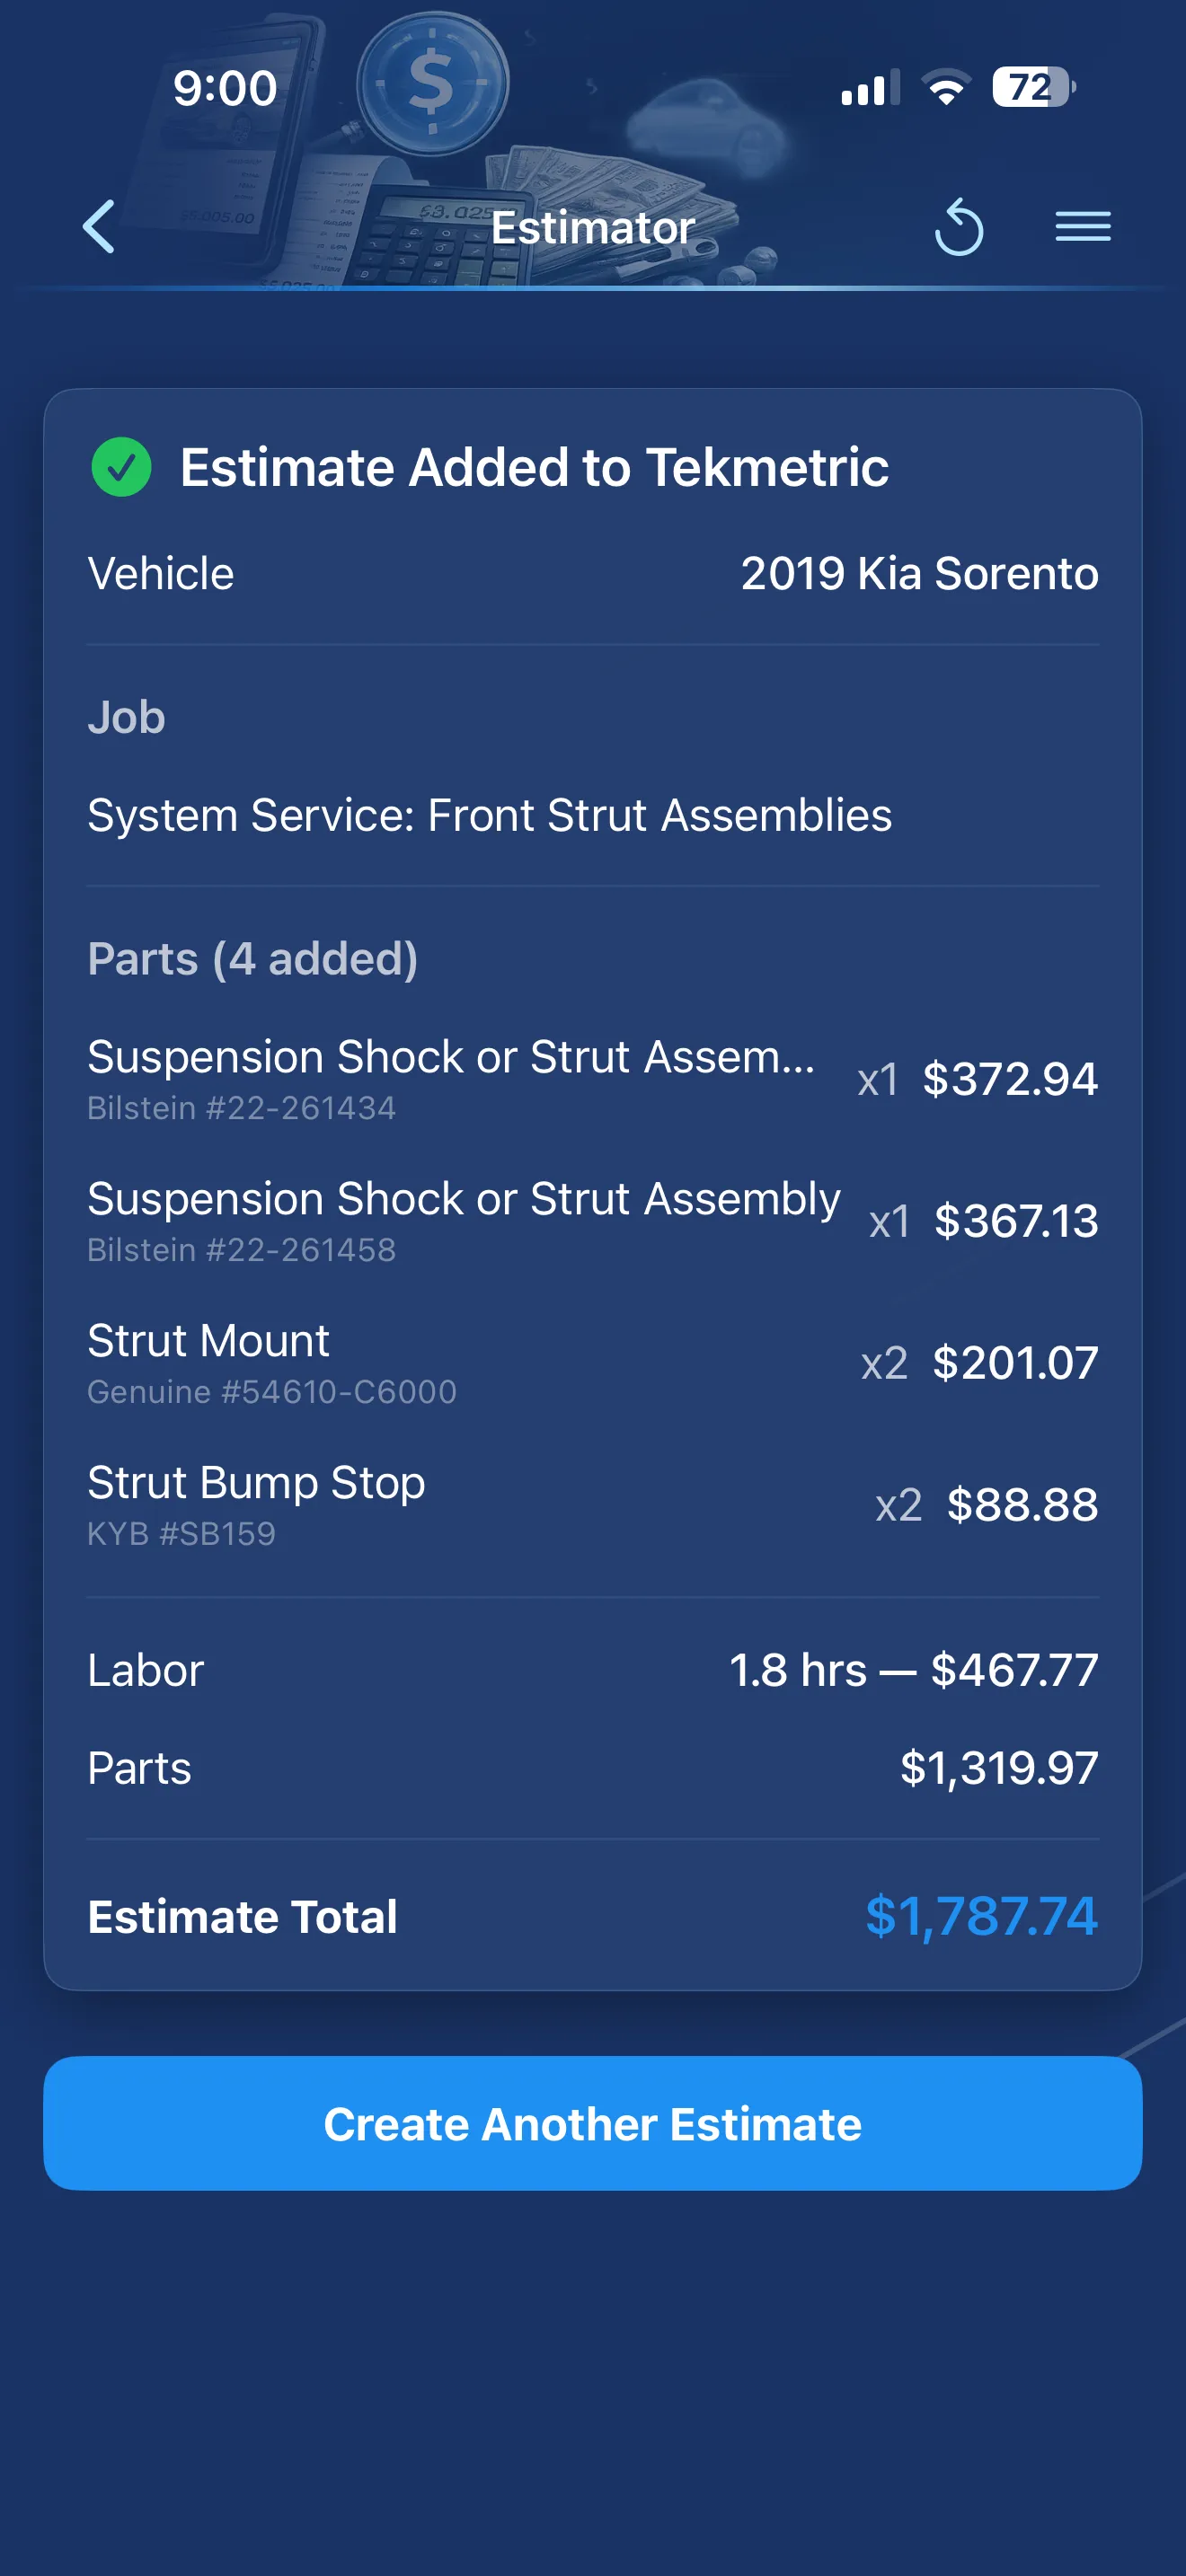The height and width of the screenshot is (2576, 1186).
Task: Tap the Estimator title in the header
Action: (x=592, y=227)
